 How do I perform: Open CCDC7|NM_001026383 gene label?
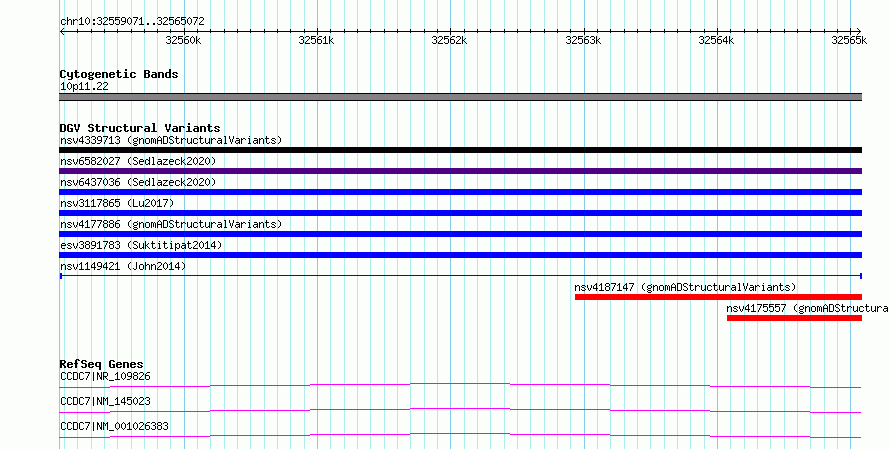[114, 426]
